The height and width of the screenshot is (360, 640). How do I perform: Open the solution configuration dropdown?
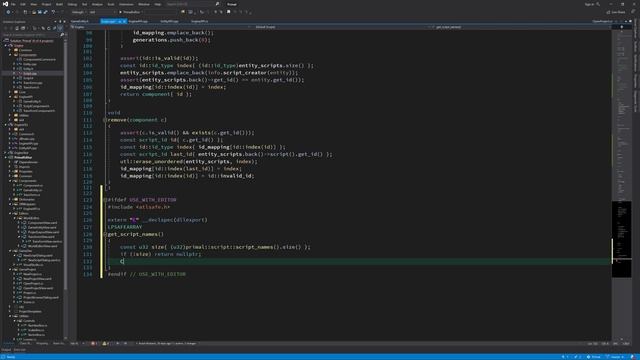(x=79, y=12)
